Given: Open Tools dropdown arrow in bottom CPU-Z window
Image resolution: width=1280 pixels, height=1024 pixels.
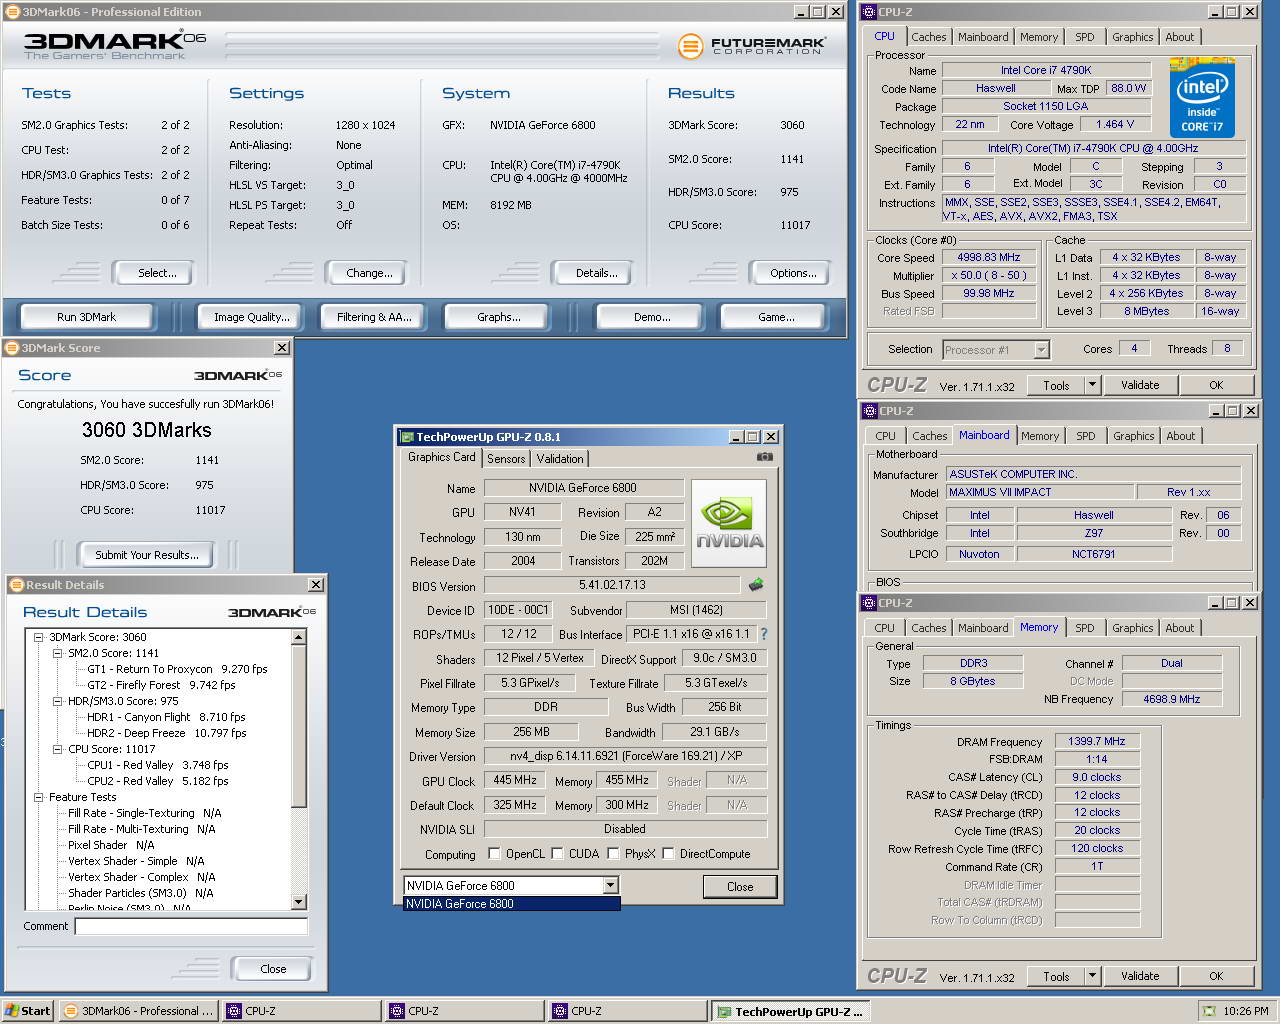Looking at the screenshot, I should (1091, 977).
